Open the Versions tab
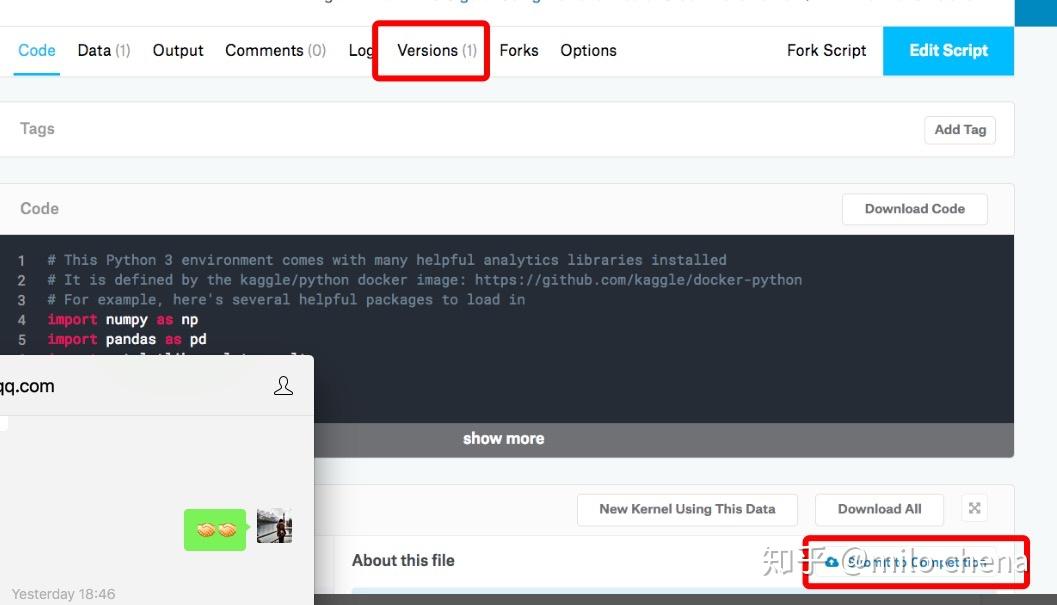This screenshot has height=605, width=1057. pyautogui.click(x=436, y=50)
